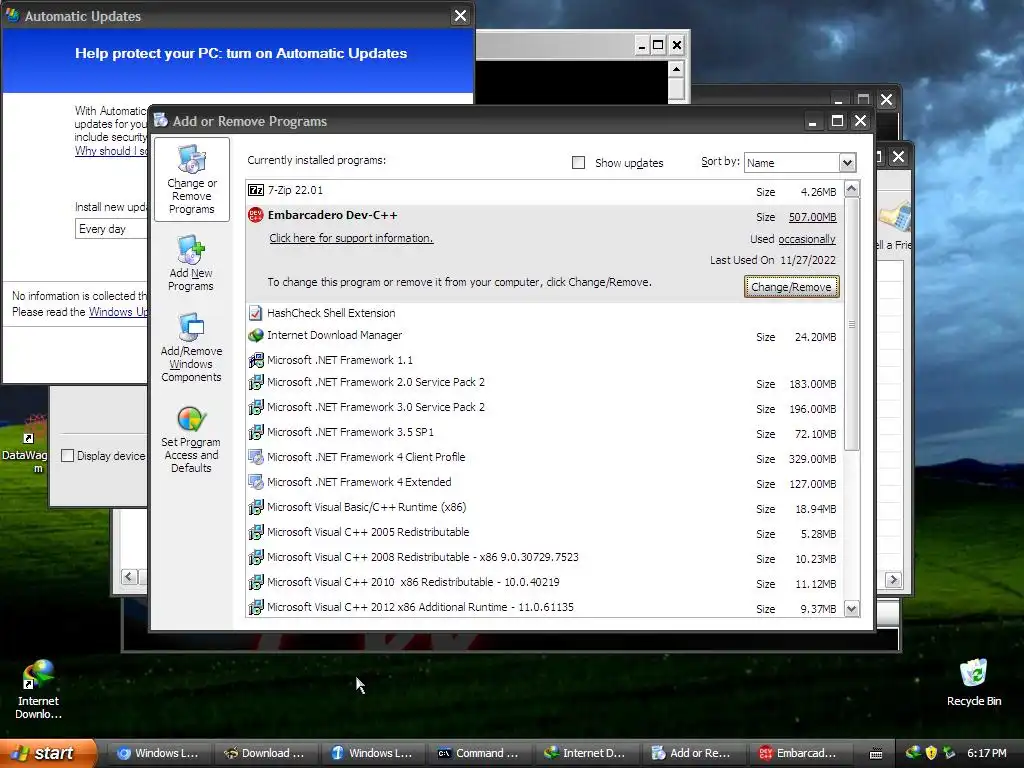Click the .NET Framework 4 Extended icon
This screenshot has width=1024, height=768.
256,482
